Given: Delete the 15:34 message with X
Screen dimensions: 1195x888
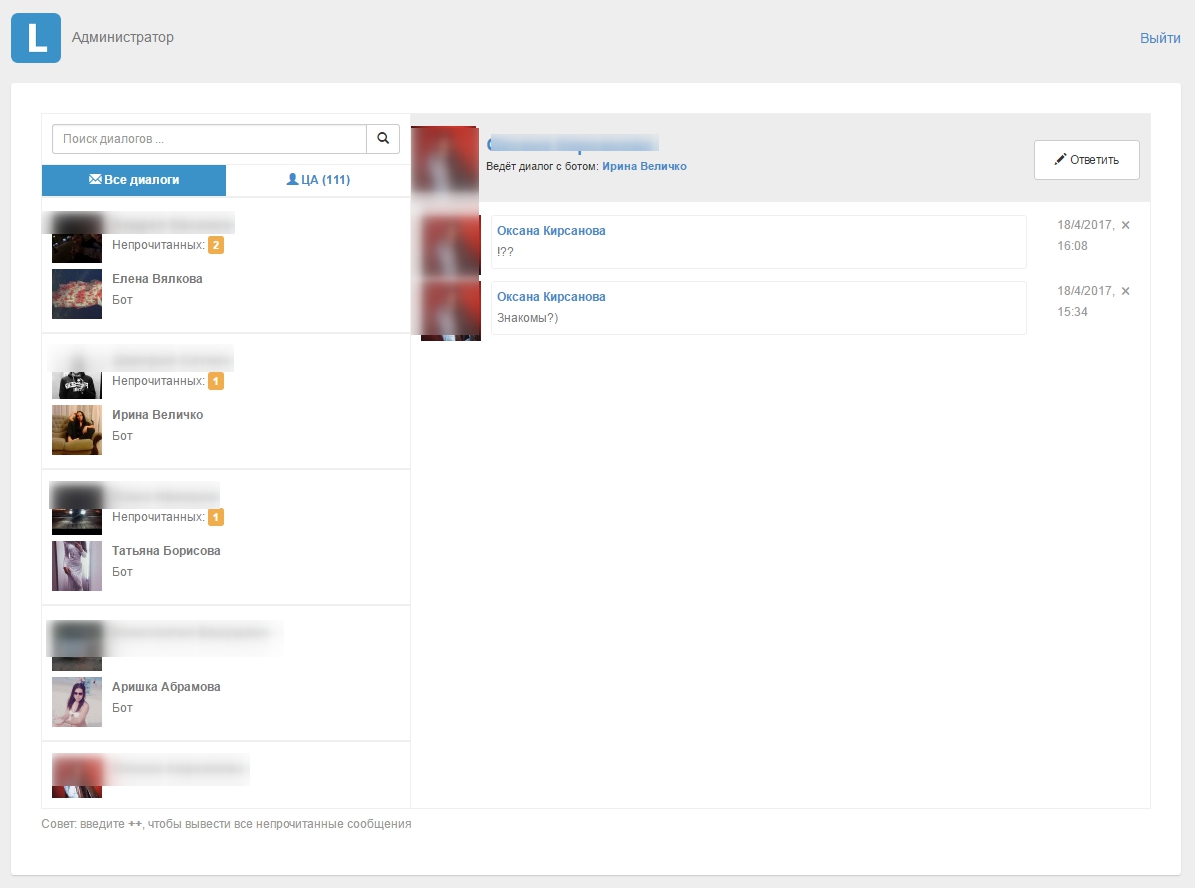Looking at the screenshot, I should 1125,291.
